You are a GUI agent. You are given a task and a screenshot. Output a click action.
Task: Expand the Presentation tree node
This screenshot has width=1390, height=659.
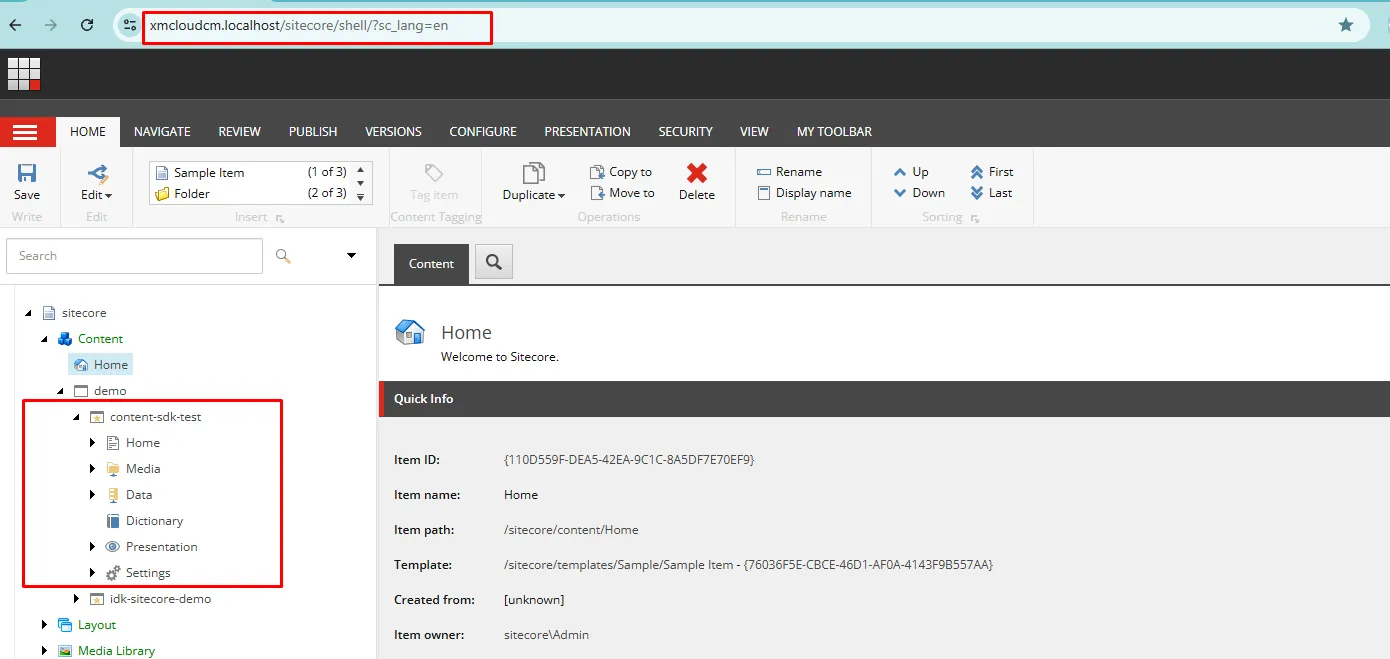click(x=92, y=547)
